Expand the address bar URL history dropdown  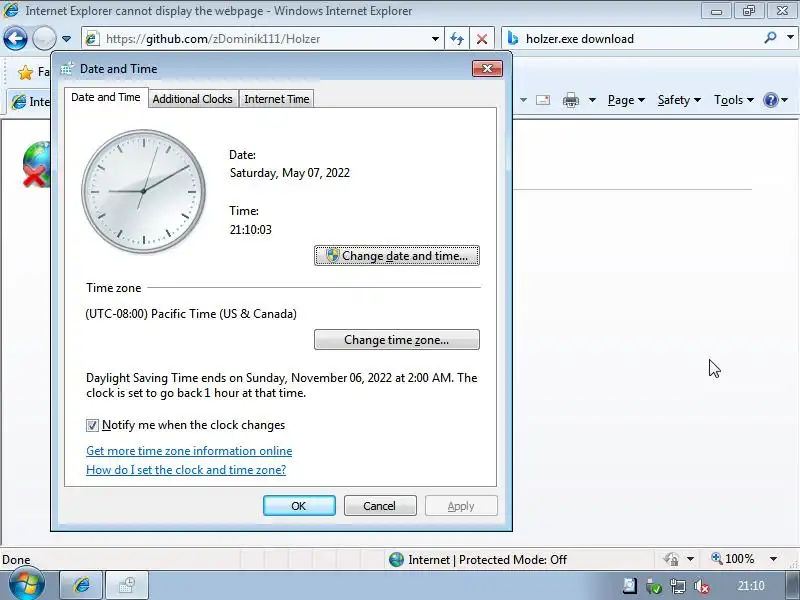click(435, 39)
